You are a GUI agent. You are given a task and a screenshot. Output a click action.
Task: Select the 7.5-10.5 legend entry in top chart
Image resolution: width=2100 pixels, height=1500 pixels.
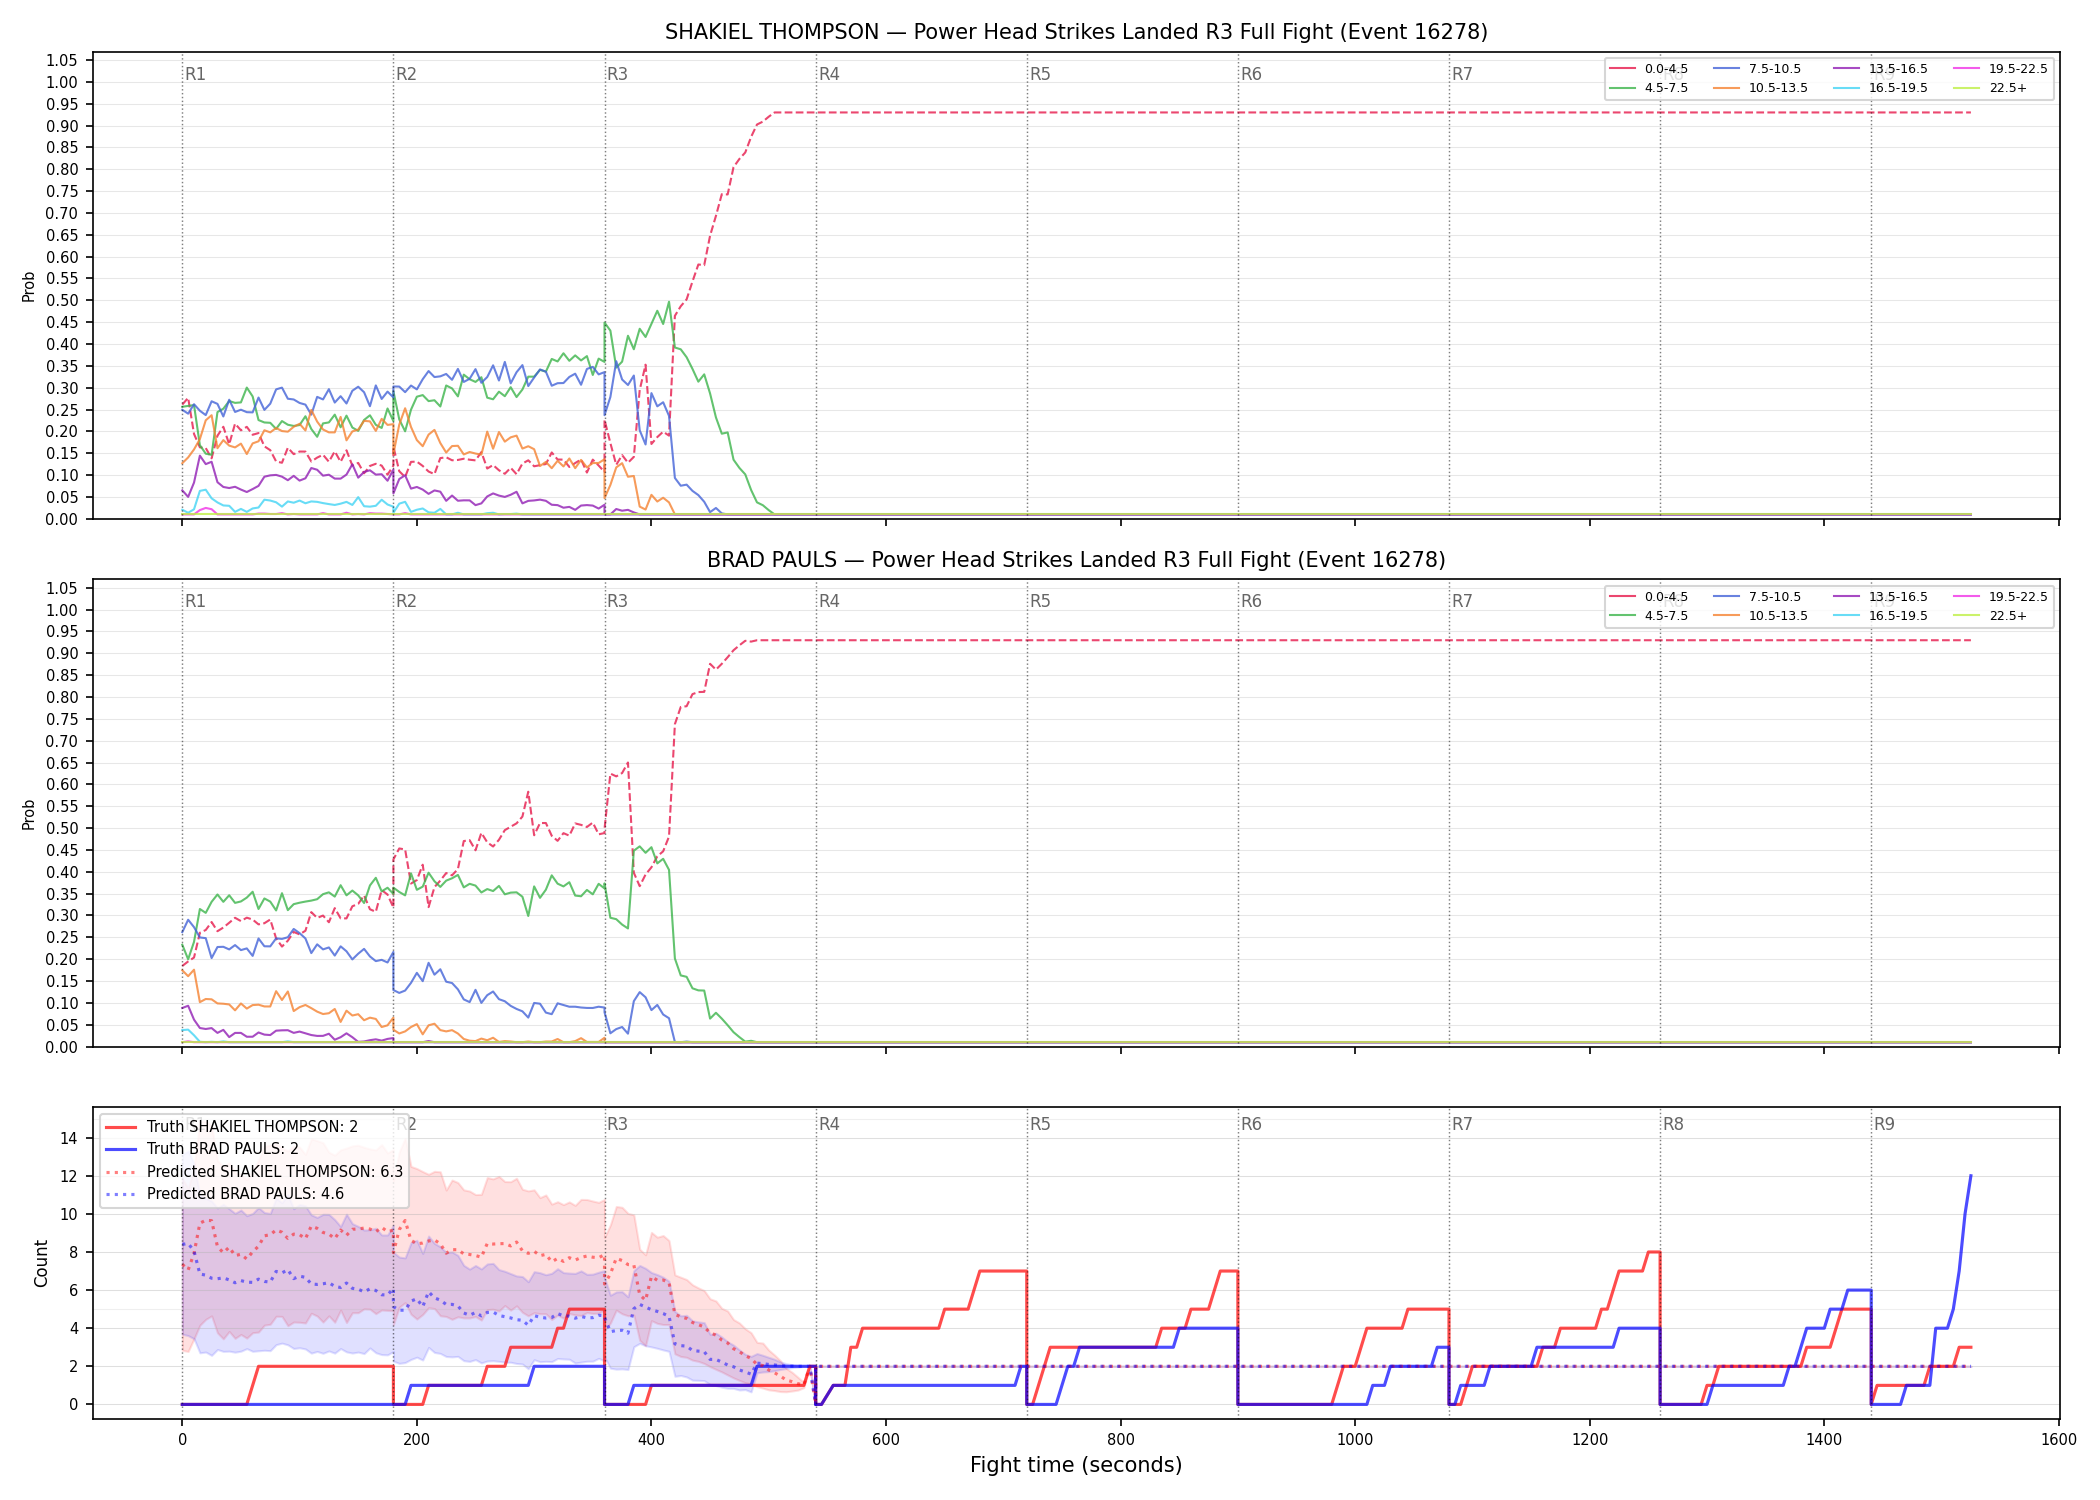tap(1757, 69)
